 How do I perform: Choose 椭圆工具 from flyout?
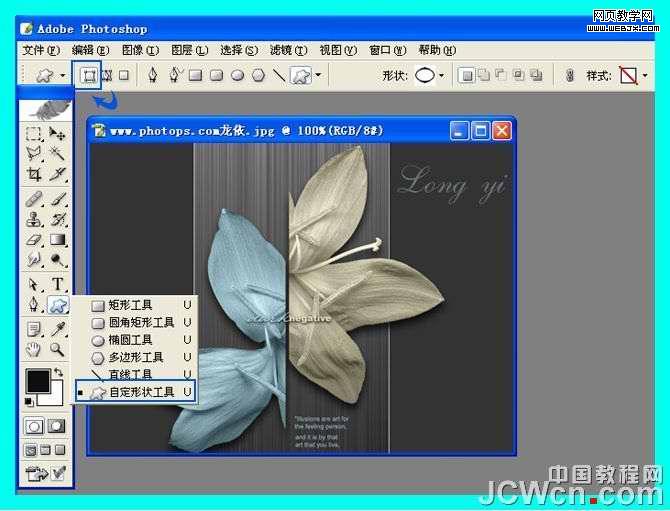[136, 340]
